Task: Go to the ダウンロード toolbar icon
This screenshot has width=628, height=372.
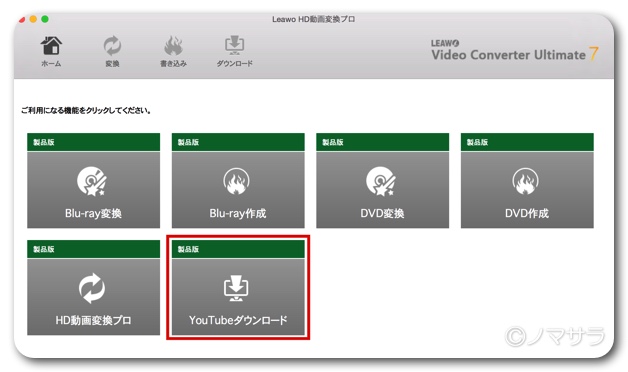Action: (235, 46)
